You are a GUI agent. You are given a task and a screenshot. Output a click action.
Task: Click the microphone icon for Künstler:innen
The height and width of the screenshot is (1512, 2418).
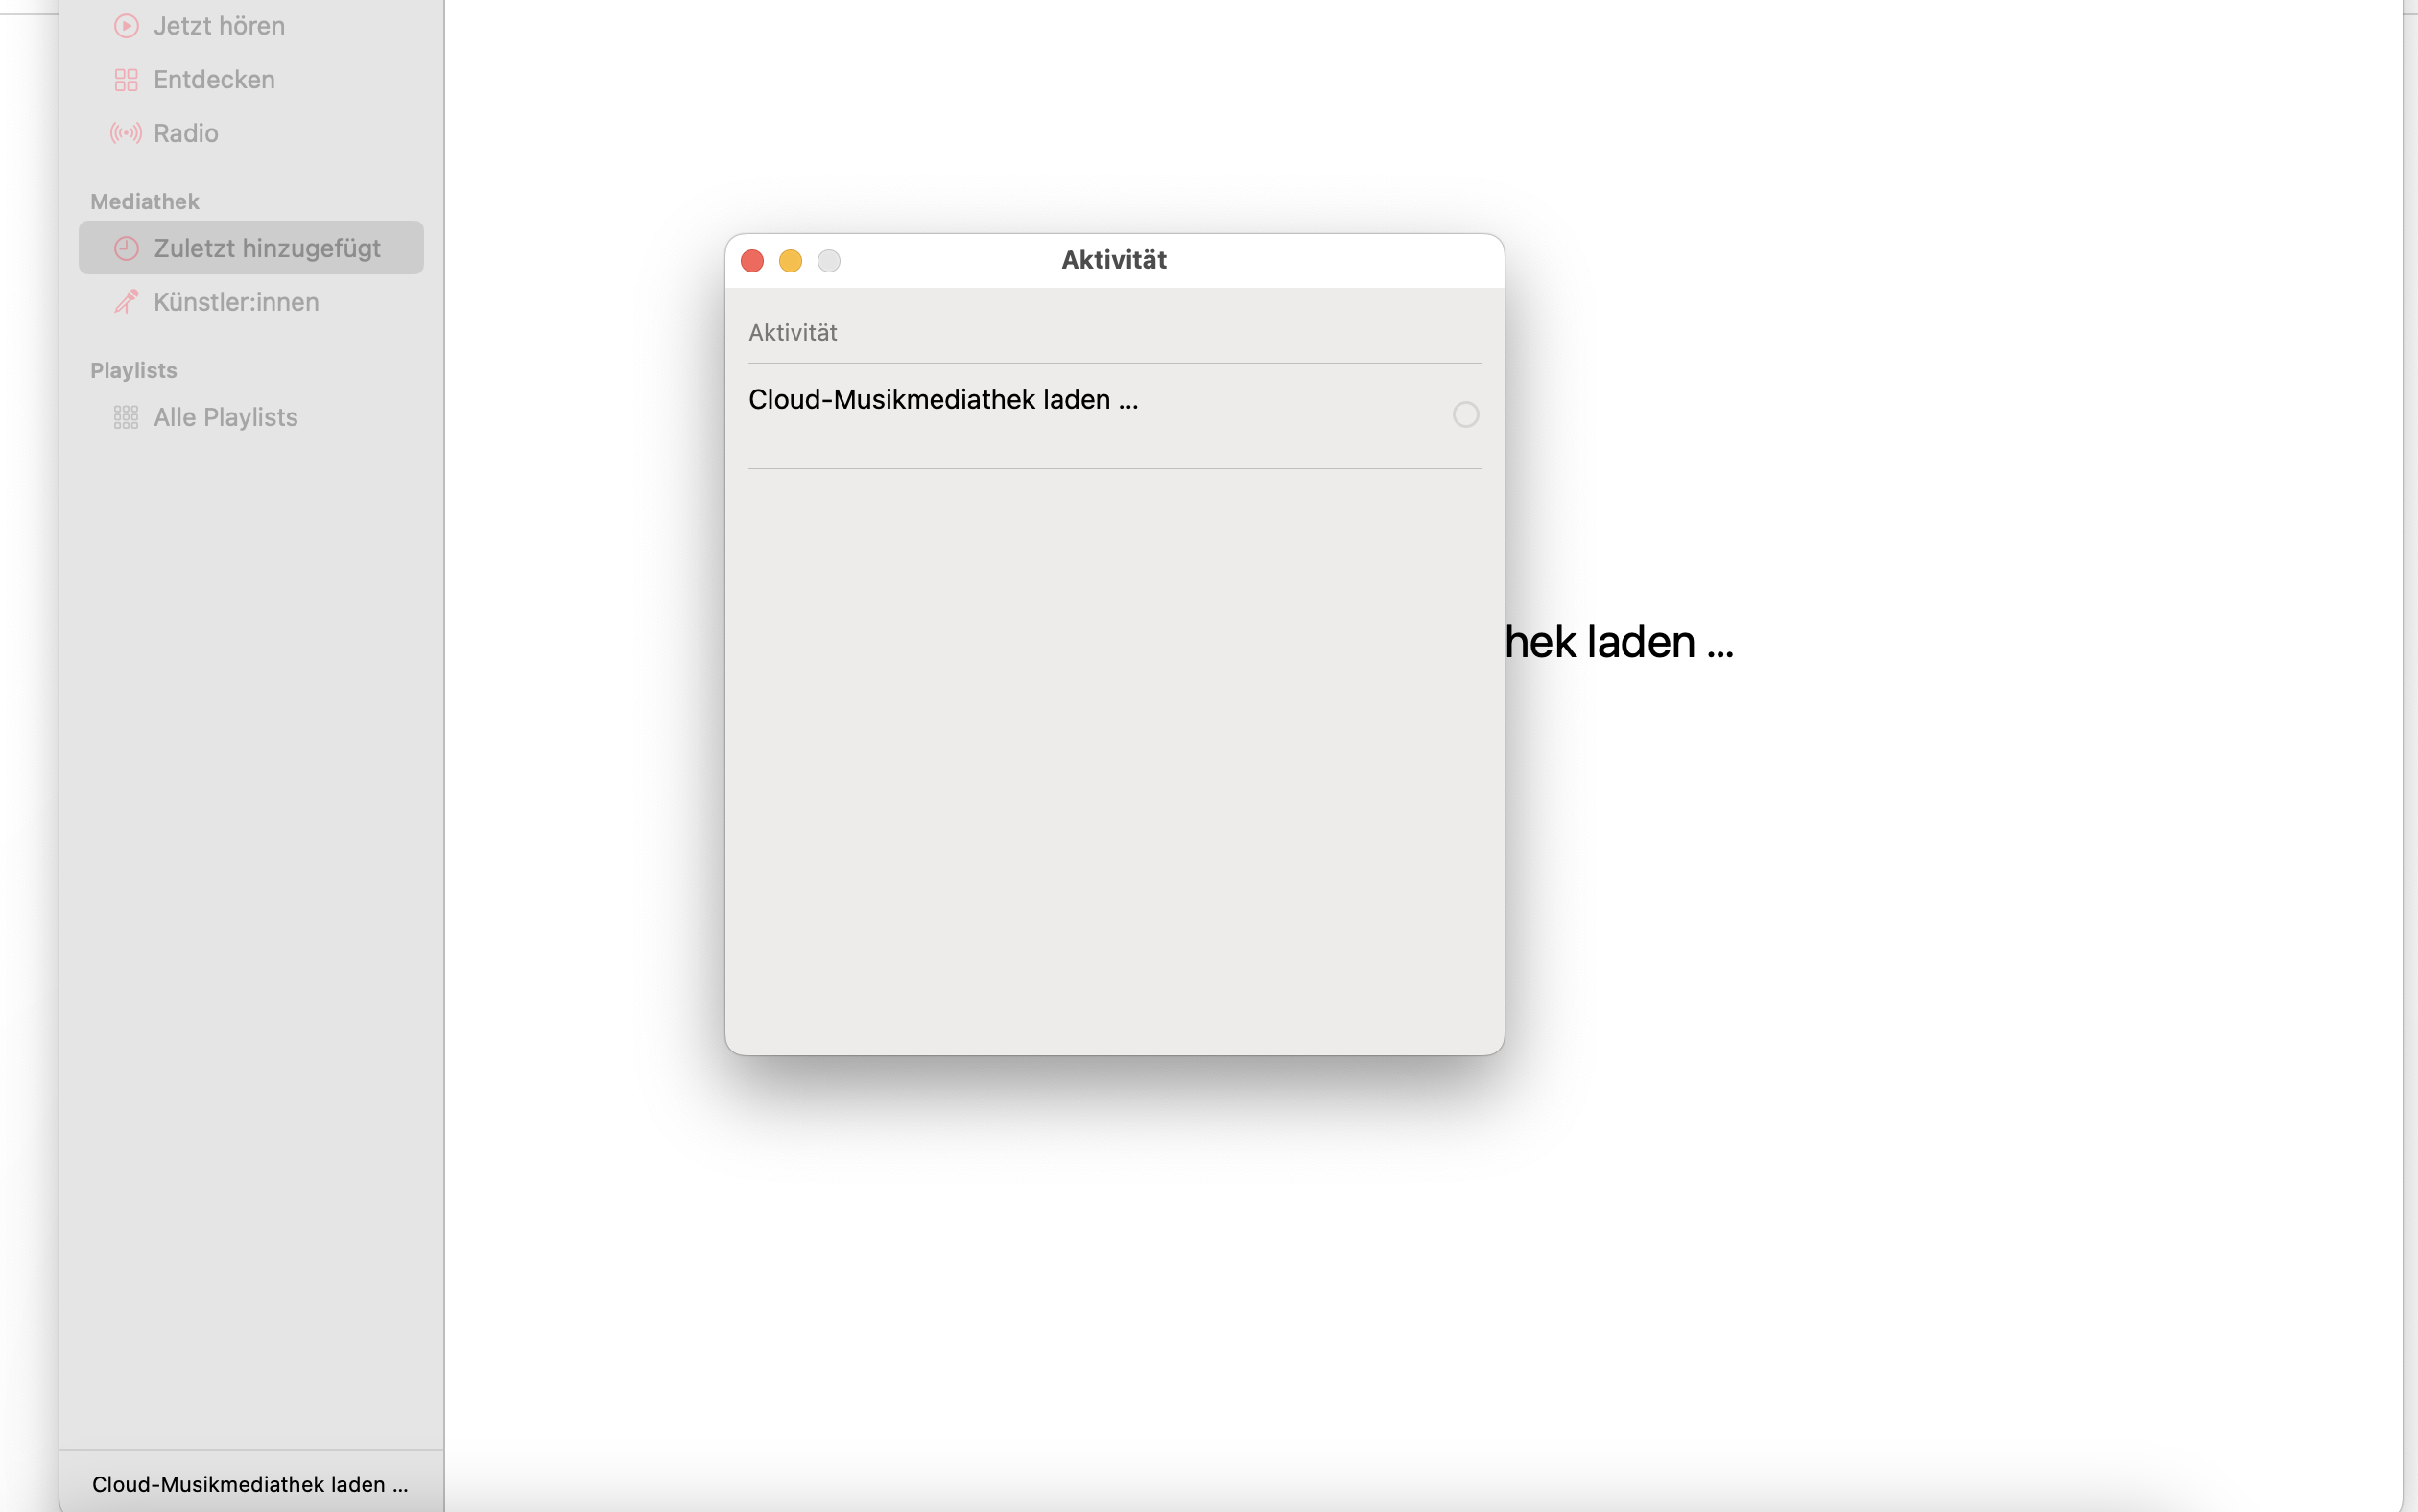126,302
